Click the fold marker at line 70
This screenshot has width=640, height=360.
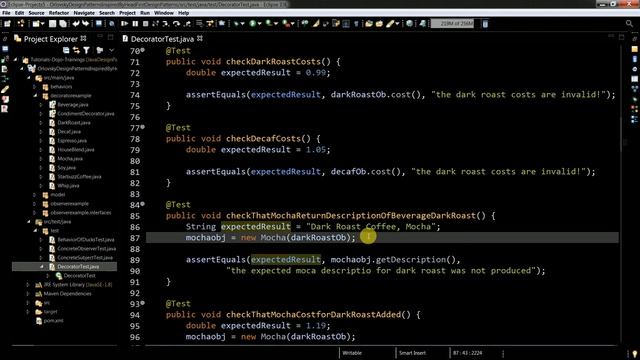pyautogui.click(x=142, y=50)
